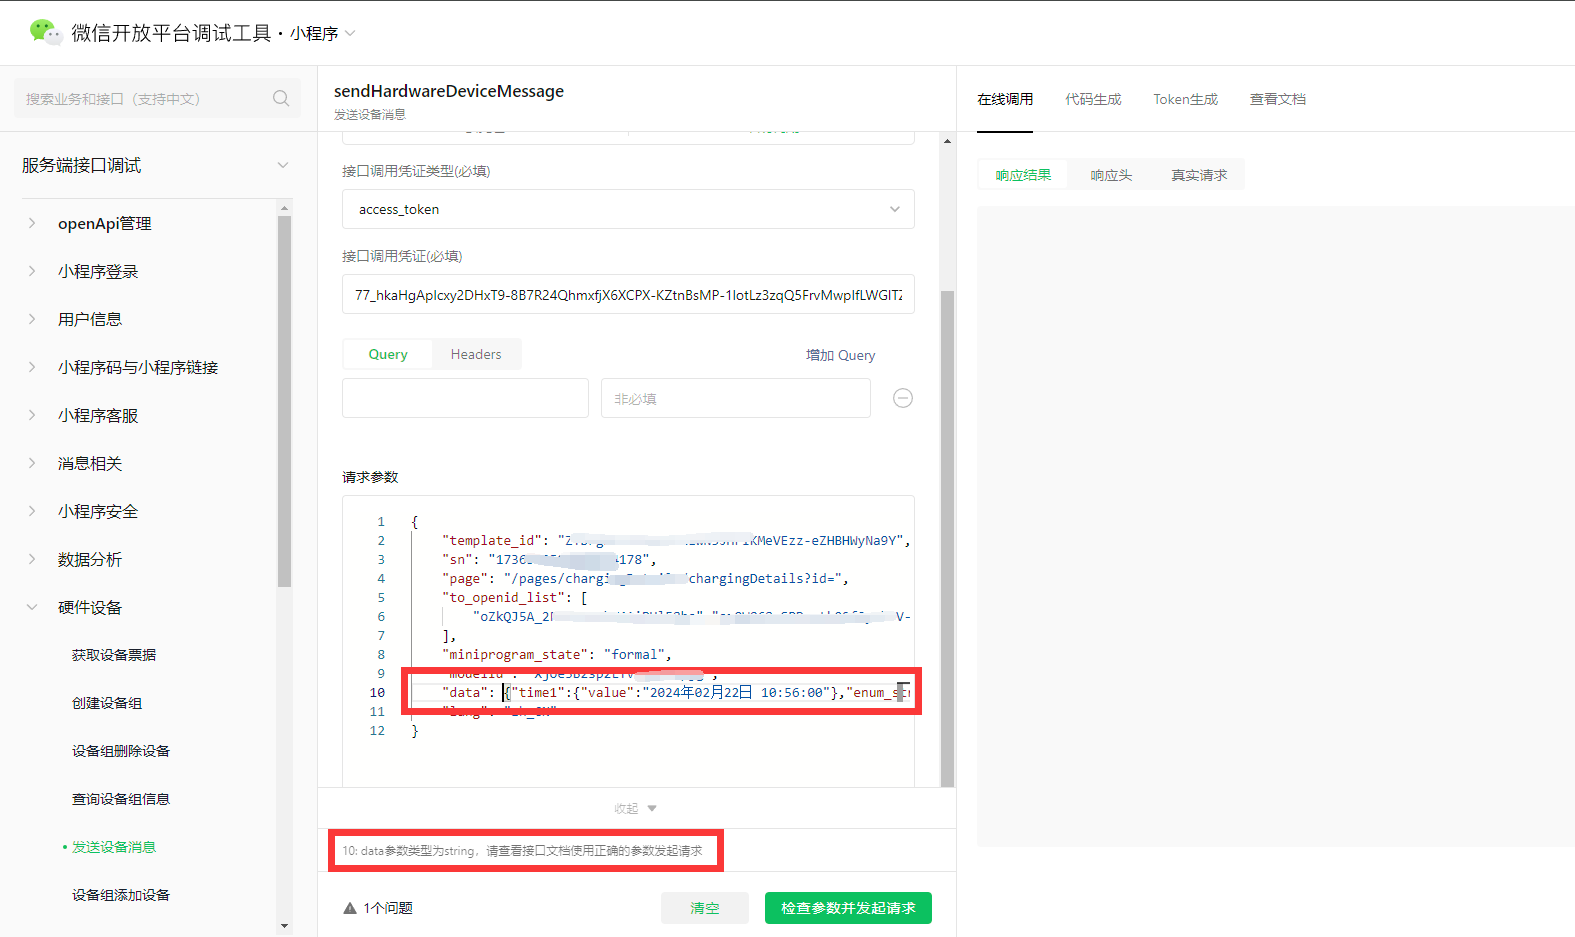Focus the API search input field

[157, 98]
